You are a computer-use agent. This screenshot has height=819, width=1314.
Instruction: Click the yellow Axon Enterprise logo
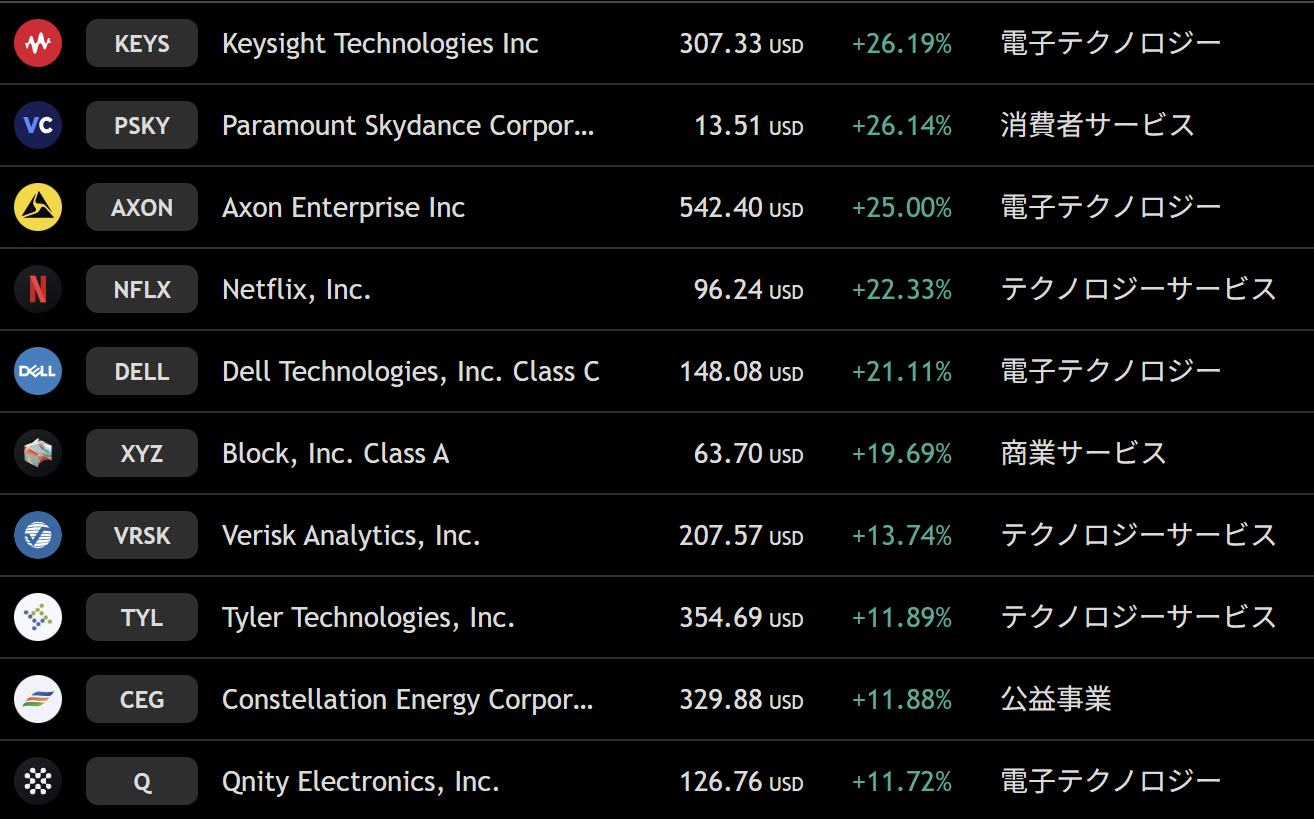coord(38,208)
